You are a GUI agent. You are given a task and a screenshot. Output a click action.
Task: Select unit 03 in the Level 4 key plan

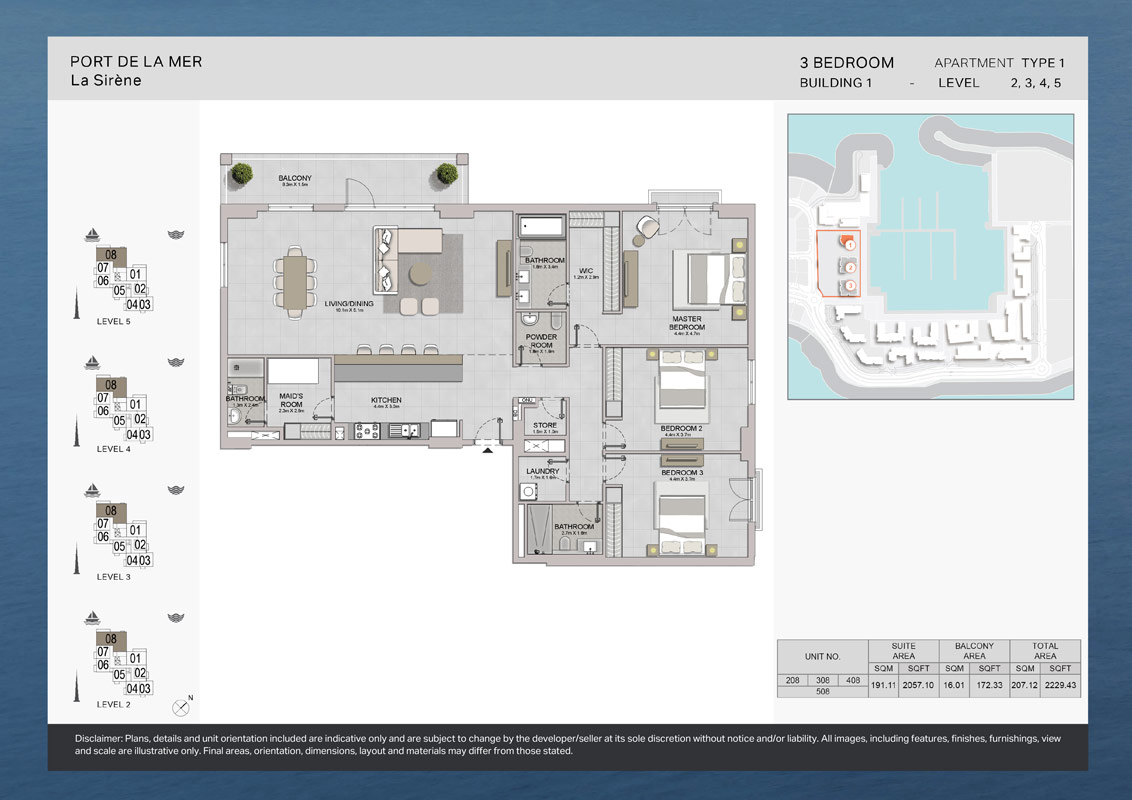pyautogui.click(x=145, y=434)
